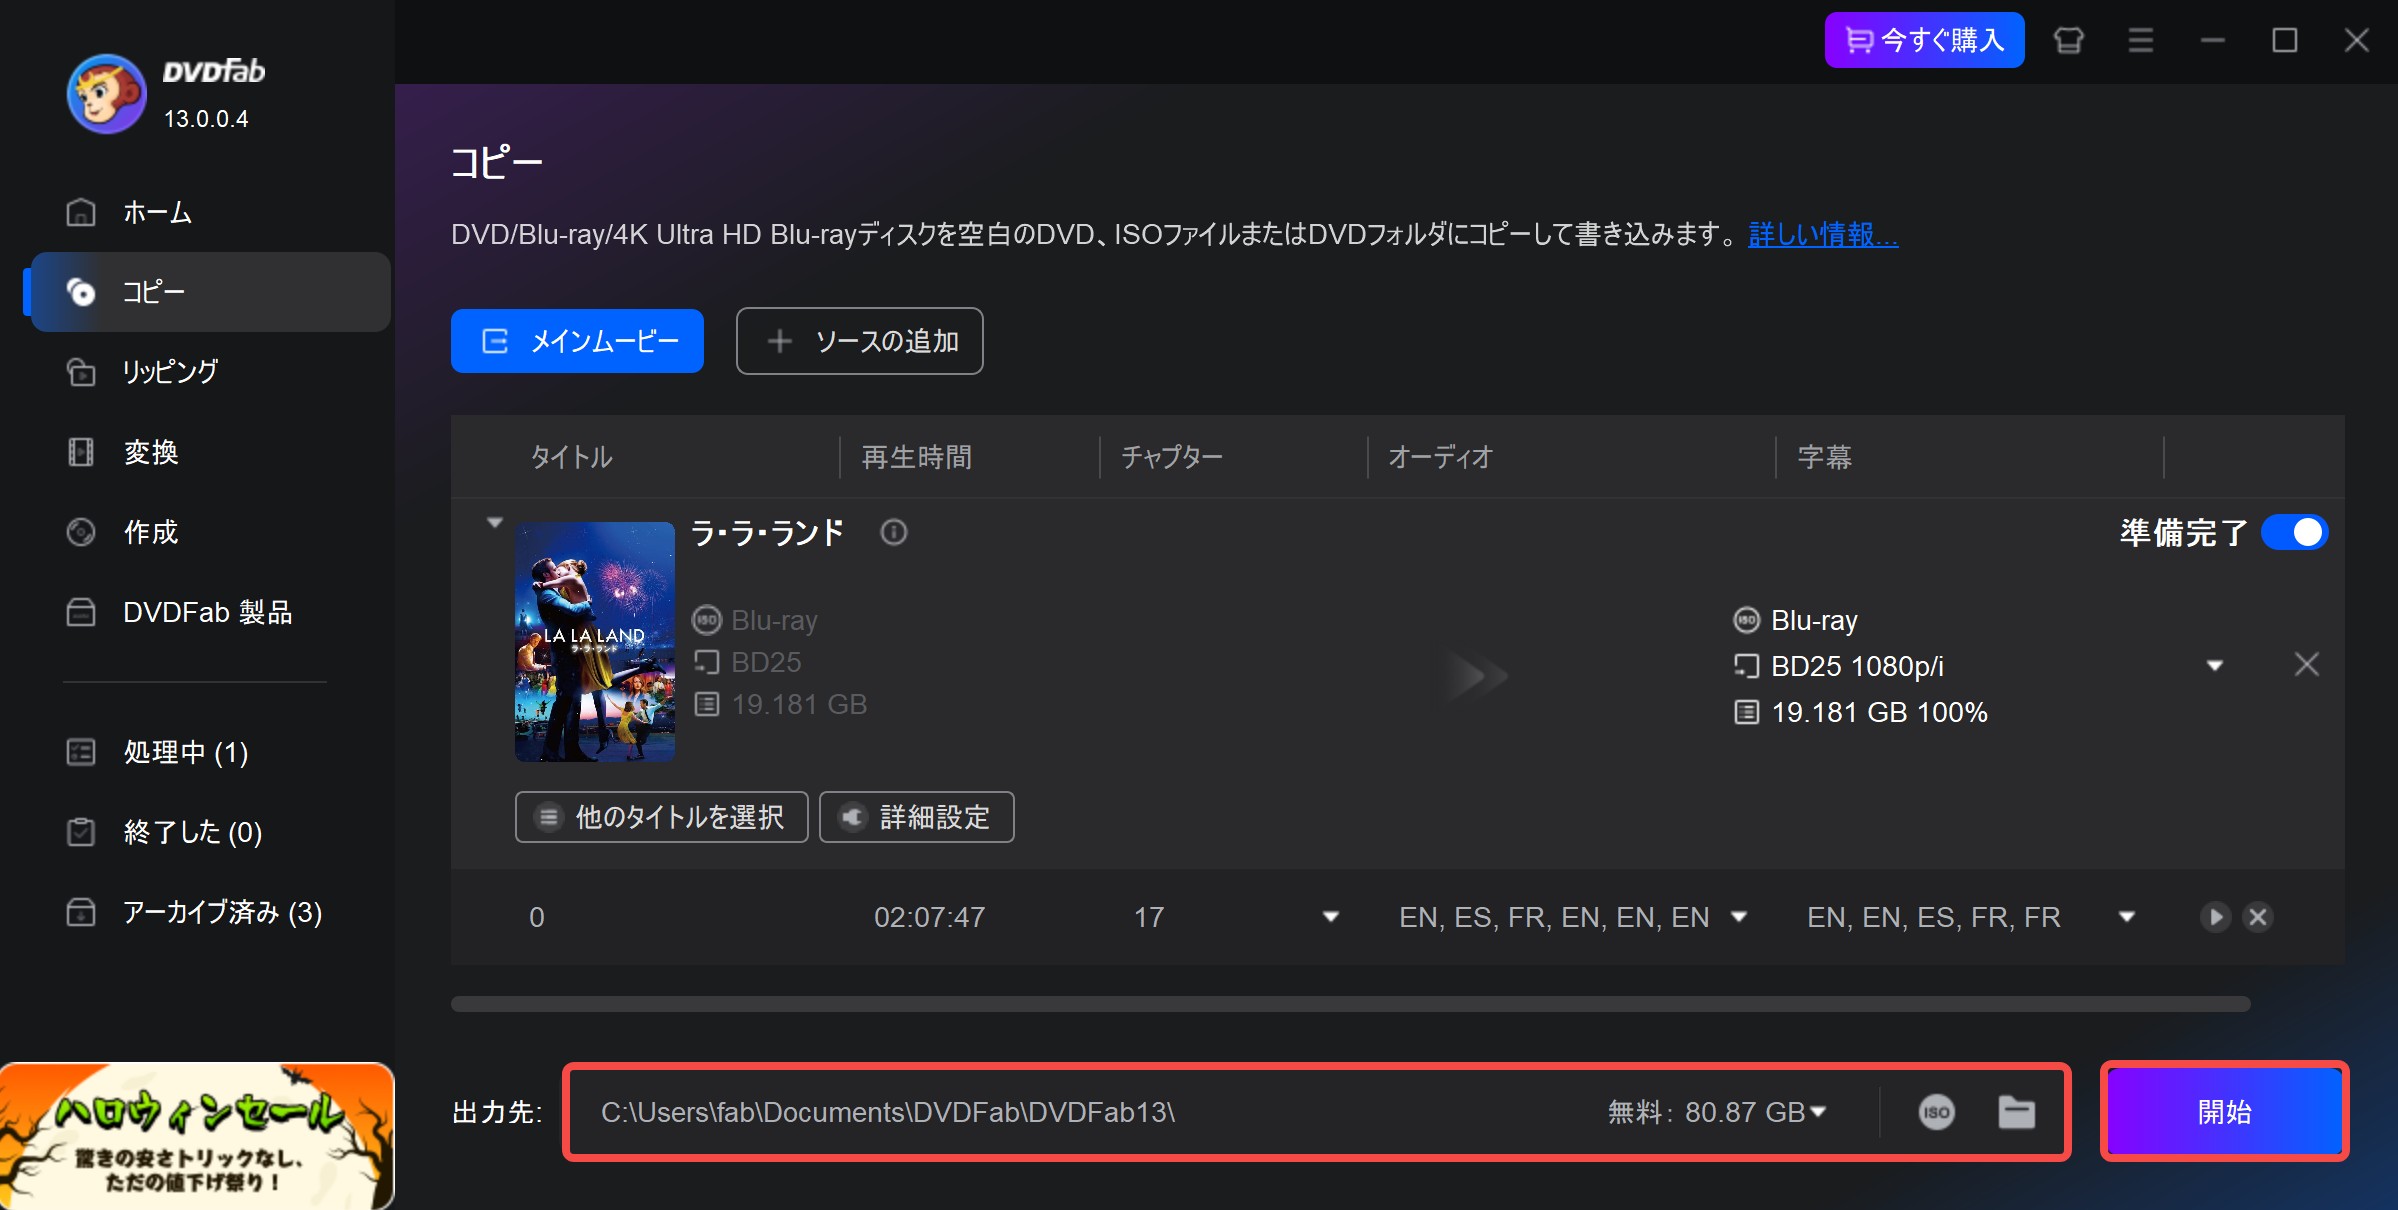Viewport: 2398px width, 1210px height.
Task: Open DVDFab 製品 in sidebar
Action: (x=210, y=612)
